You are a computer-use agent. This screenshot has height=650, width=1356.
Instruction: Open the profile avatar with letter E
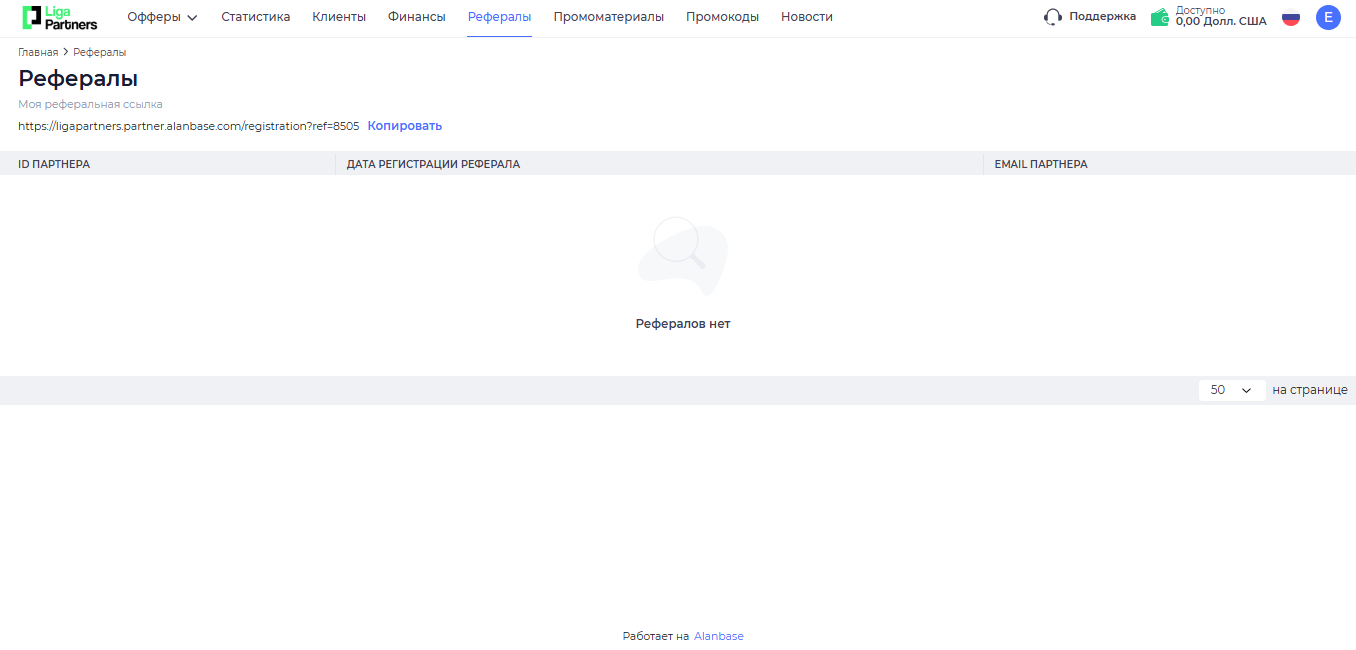1328,17
